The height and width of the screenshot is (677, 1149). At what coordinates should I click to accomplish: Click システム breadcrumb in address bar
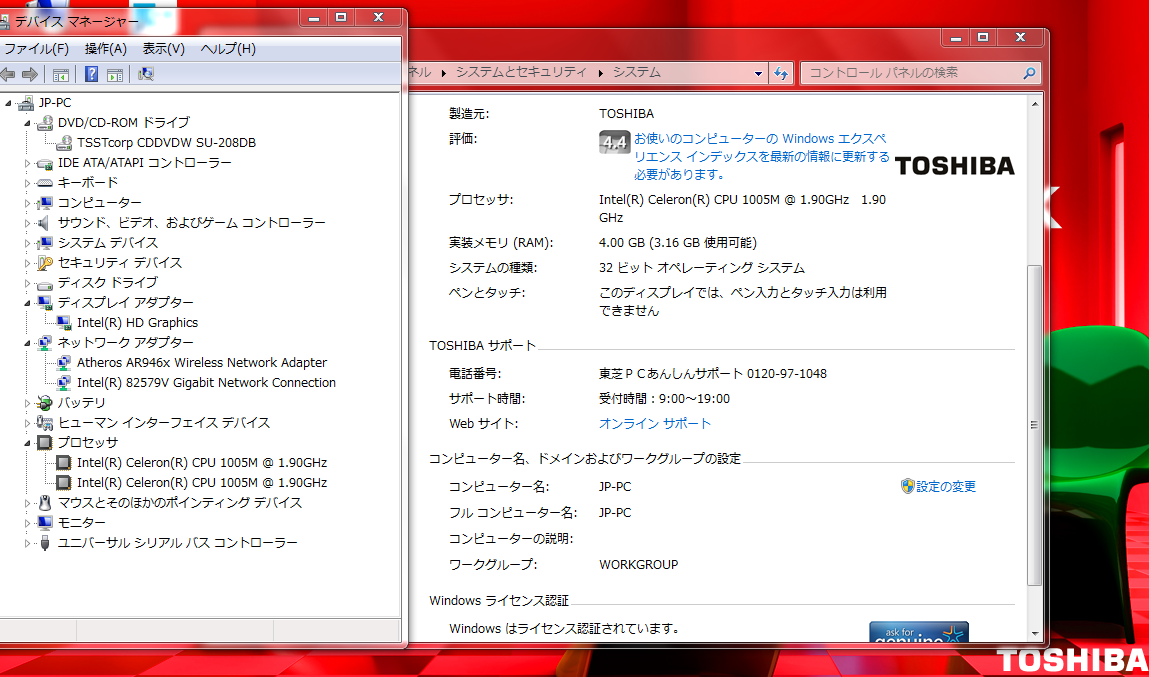coord(637,73)
